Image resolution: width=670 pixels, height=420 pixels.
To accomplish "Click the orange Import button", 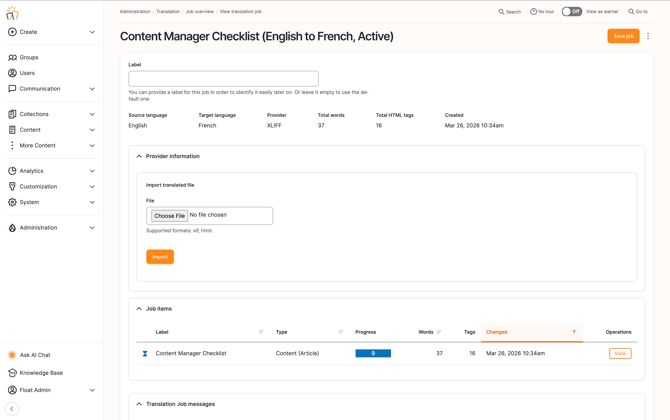I will [x=160, y=257].
